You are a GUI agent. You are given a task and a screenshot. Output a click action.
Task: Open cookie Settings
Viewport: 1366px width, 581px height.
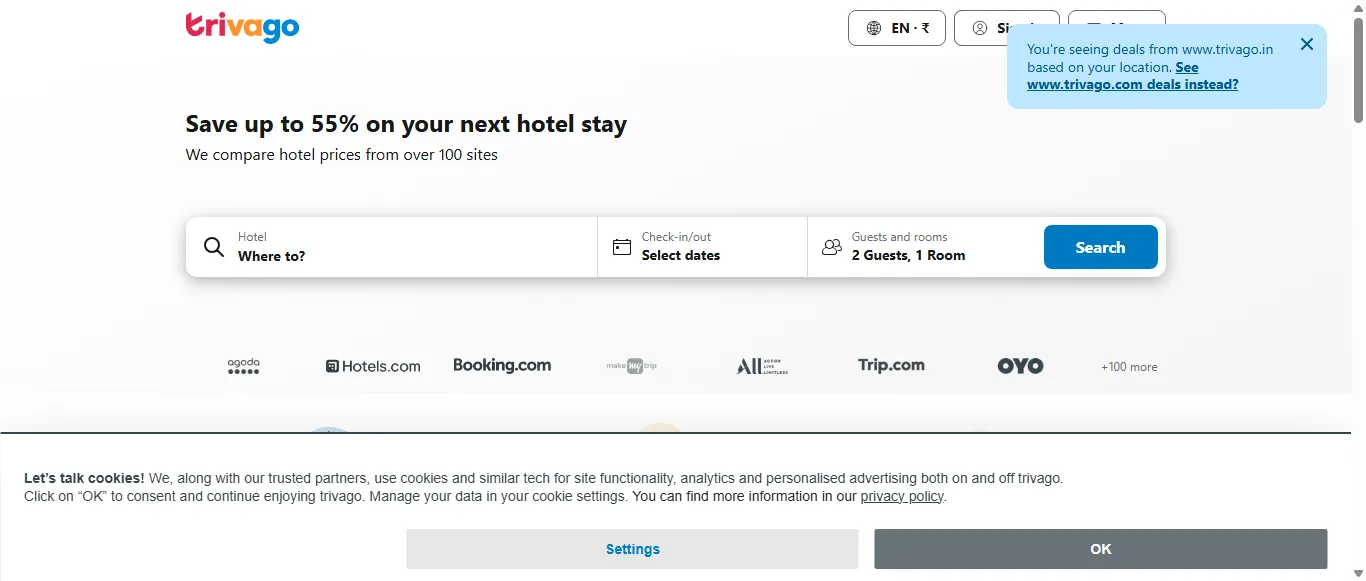[632, 549]
